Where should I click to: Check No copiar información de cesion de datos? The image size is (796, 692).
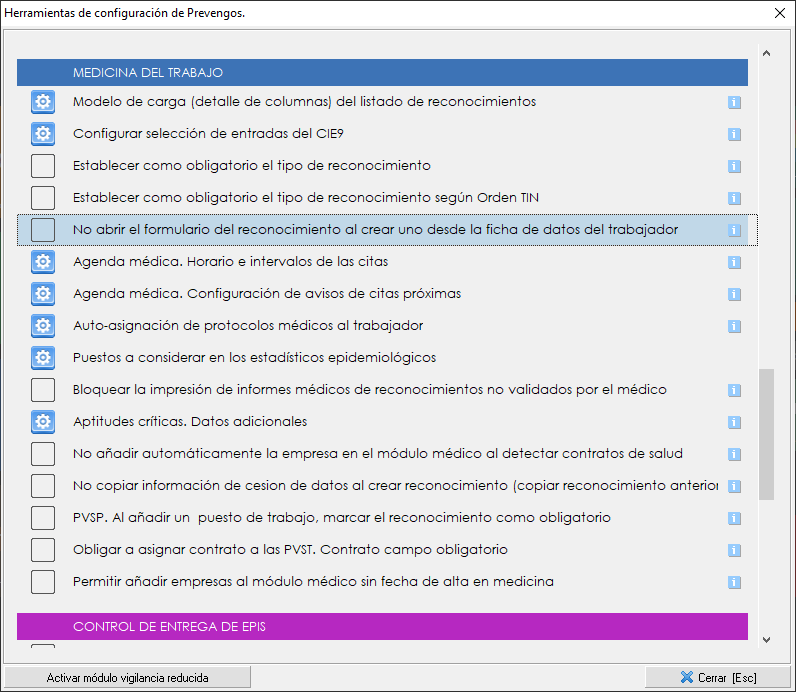[x=43, y=486]
